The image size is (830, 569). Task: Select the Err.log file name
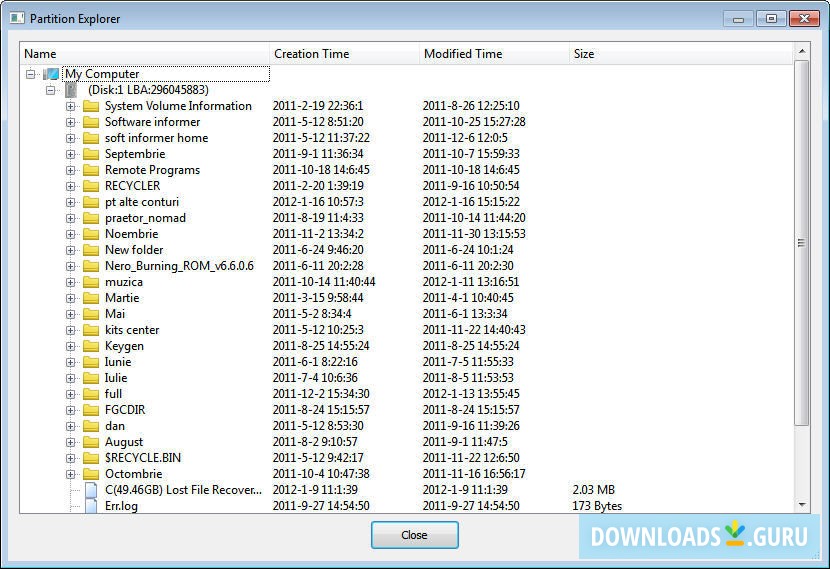click(x=121, y=506)
